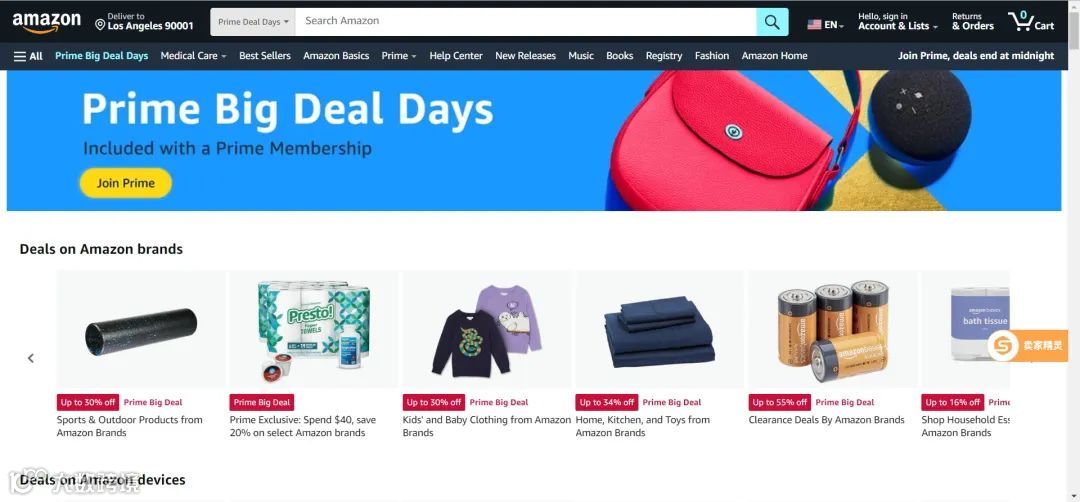Open Returns & Orders link
This screenshot has height=502, width=1080.
973,21
